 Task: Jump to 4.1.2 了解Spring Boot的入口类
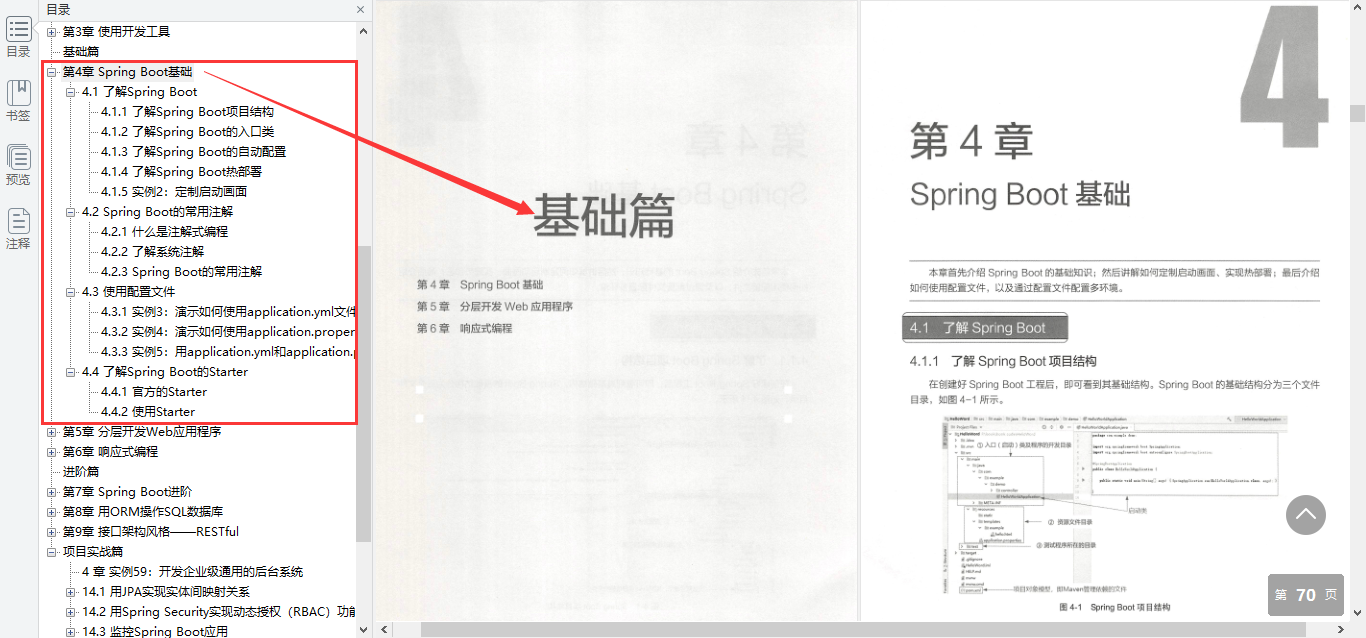187,132
